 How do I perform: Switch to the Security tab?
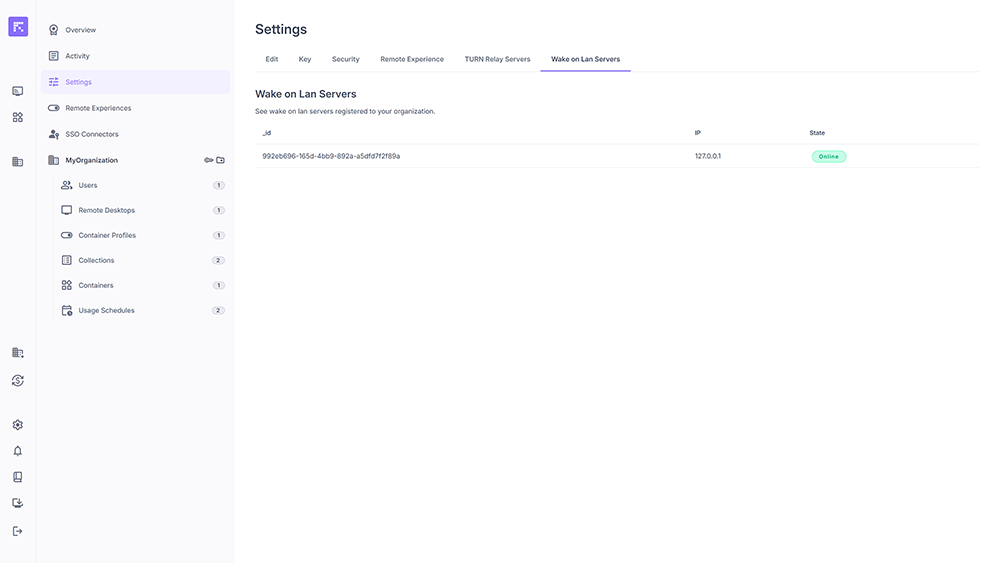(345, 59)
